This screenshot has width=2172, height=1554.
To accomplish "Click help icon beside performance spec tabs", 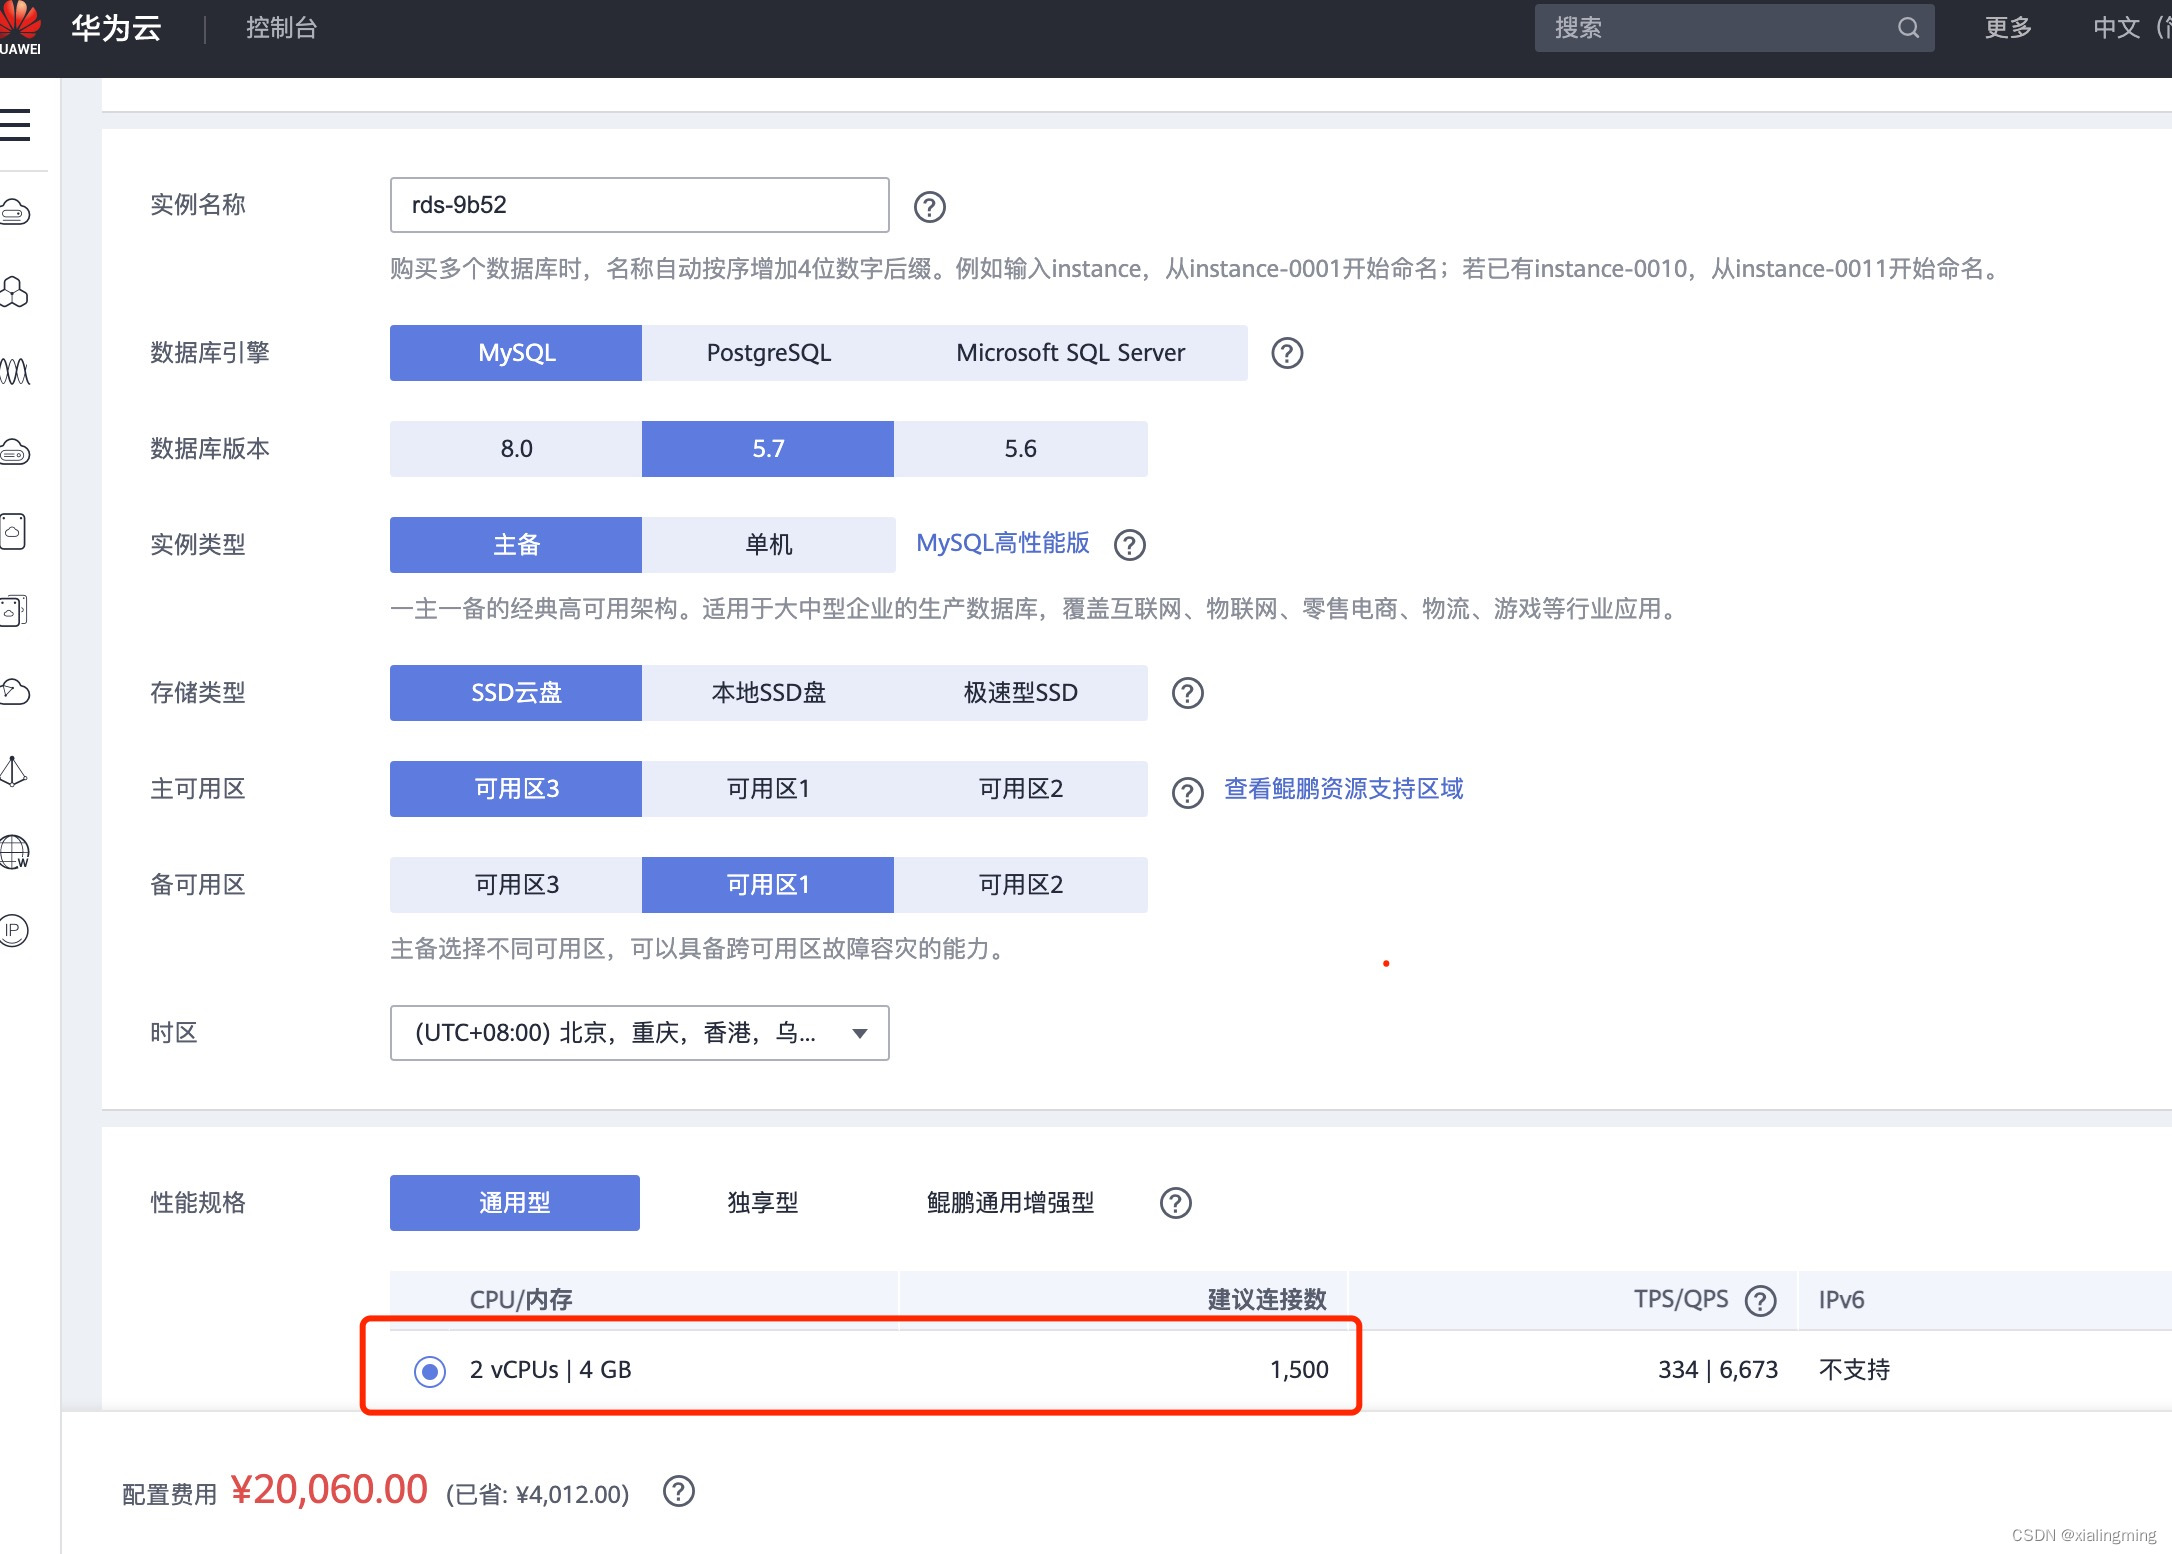I will [1176, 1203].
